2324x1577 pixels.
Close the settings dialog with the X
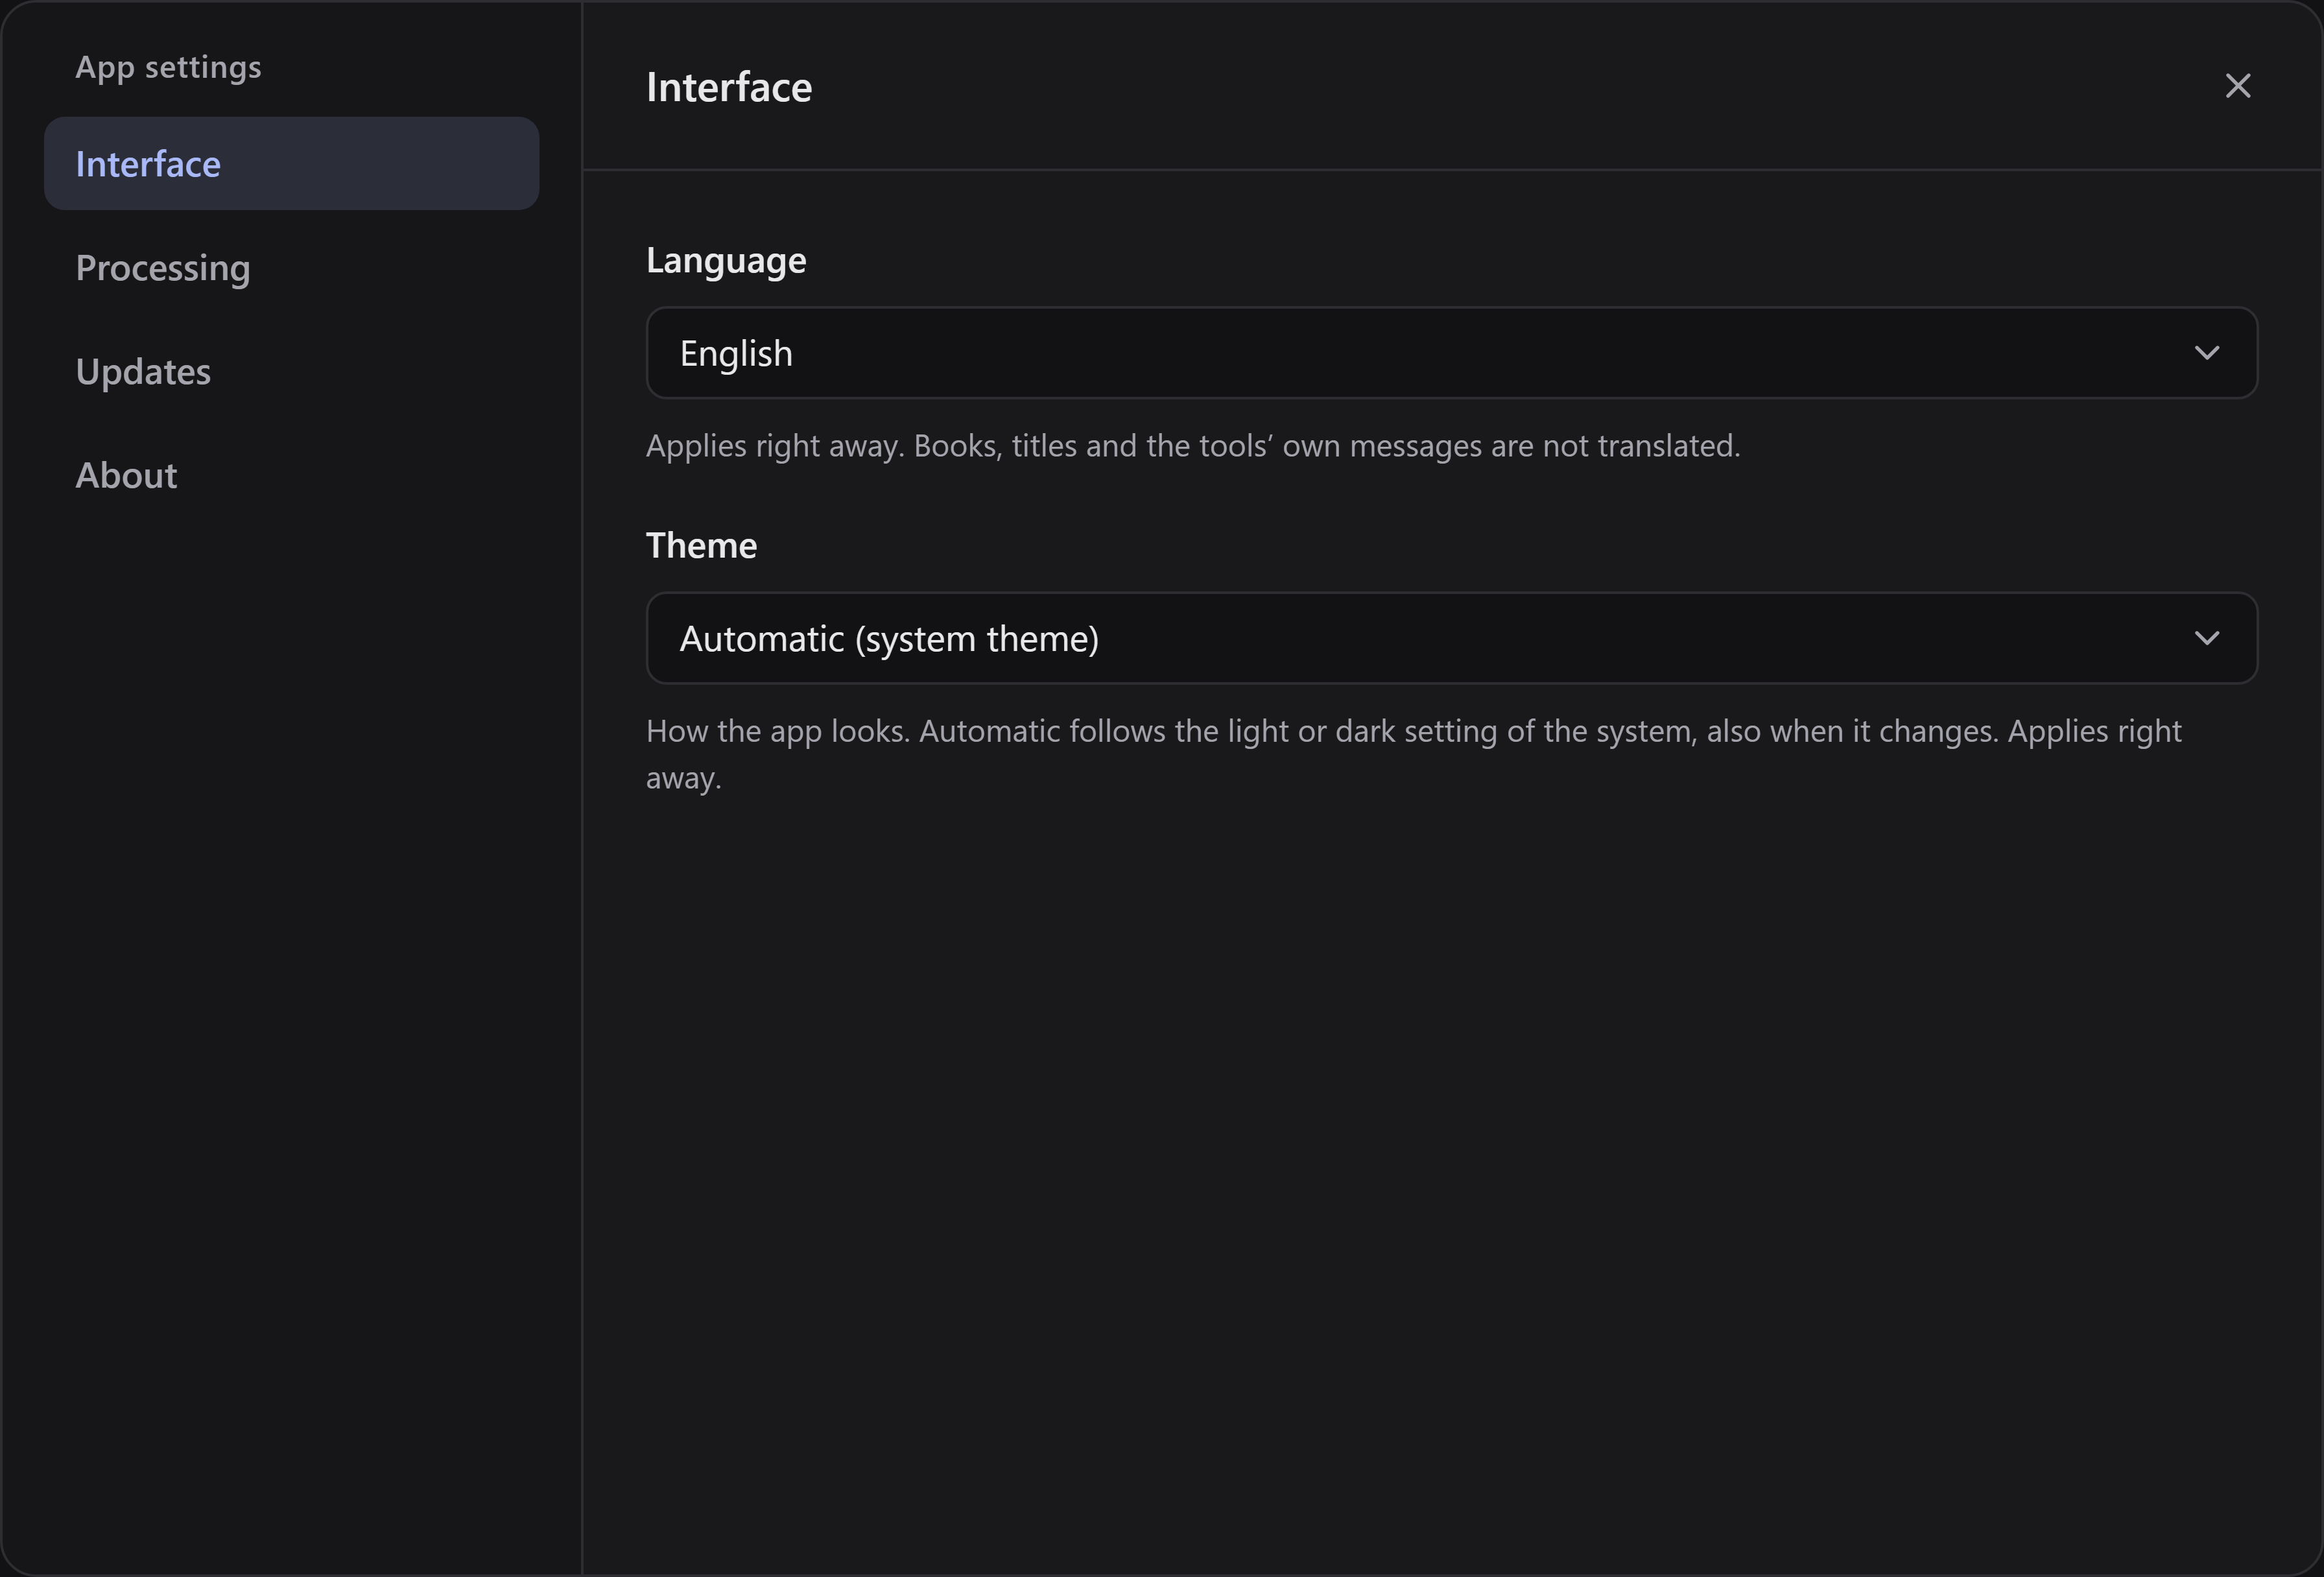pos(2238,86)
